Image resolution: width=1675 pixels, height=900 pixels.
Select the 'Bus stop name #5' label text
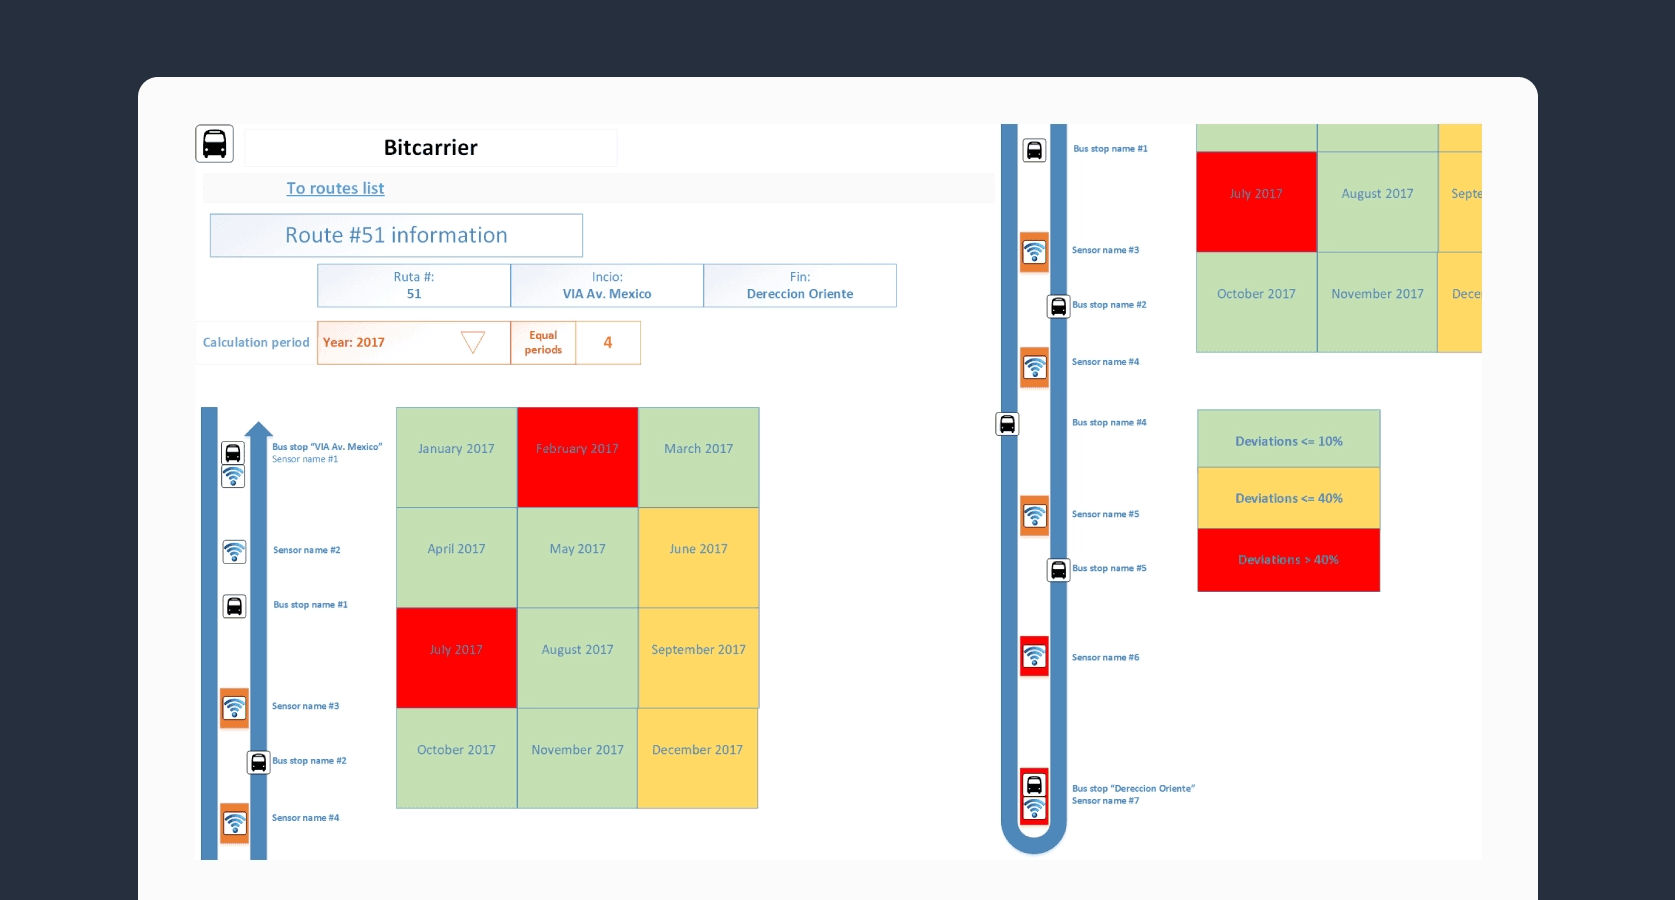coord(1109,568)
